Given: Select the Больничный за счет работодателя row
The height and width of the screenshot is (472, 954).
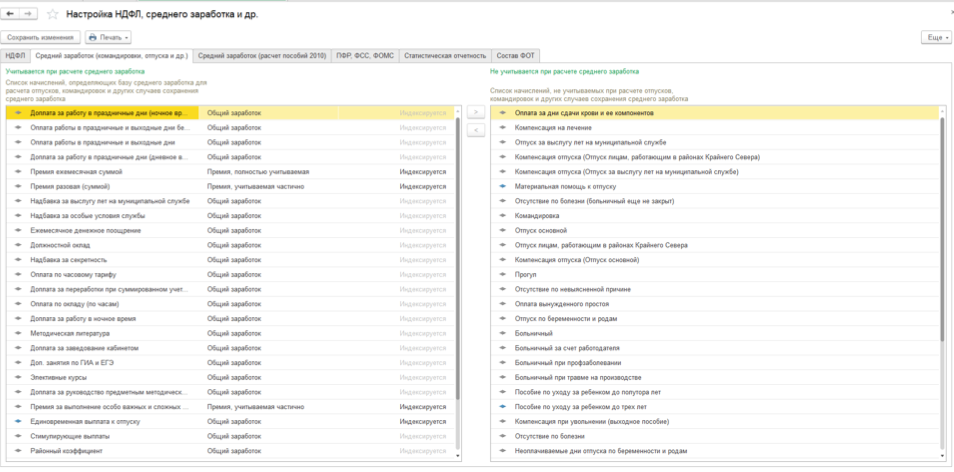Looking at the screenshot, I should [x=716, y=348].
